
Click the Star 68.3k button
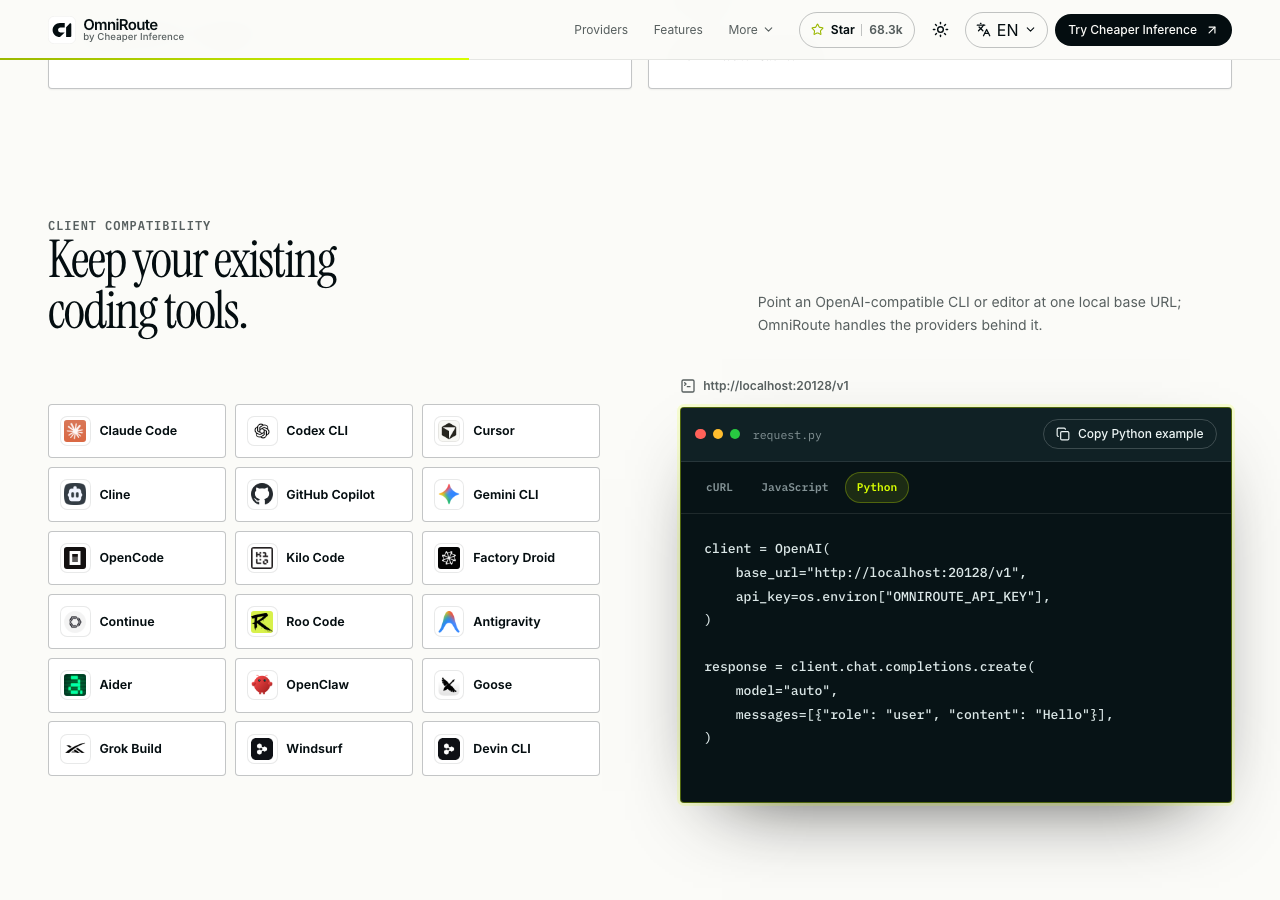(x=857, y=30)
